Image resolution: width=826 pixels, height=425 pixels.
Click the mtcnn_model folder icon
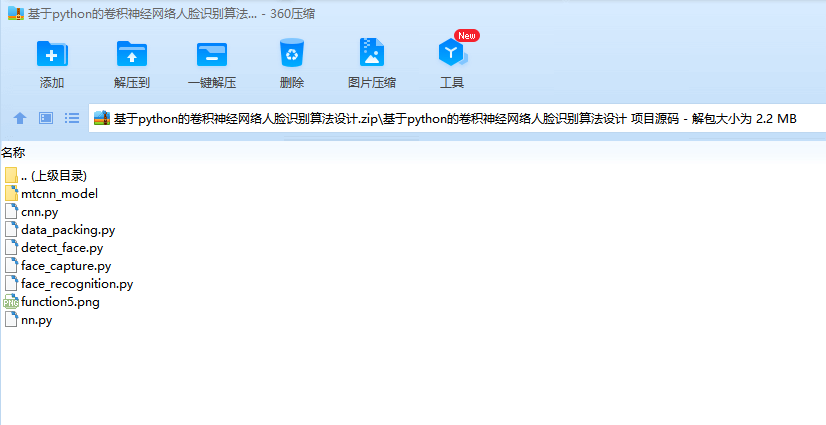tap(12, 193)
